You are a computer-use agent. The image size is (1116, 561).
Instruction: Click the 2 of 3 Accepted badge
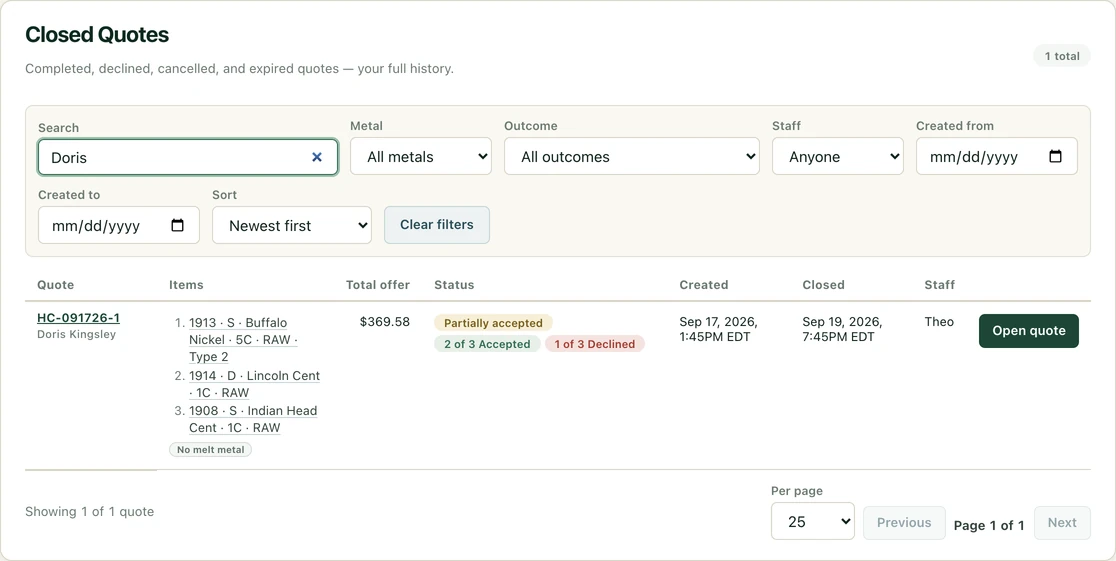tap(487, 344)
